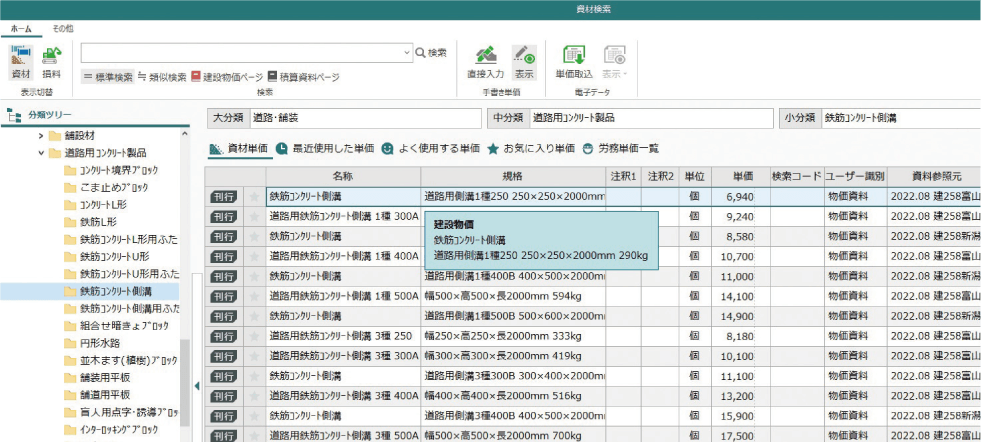Screen dimensions: 981x442
Task: Favorite star for the 14,100 row
Action: point(254,297)
